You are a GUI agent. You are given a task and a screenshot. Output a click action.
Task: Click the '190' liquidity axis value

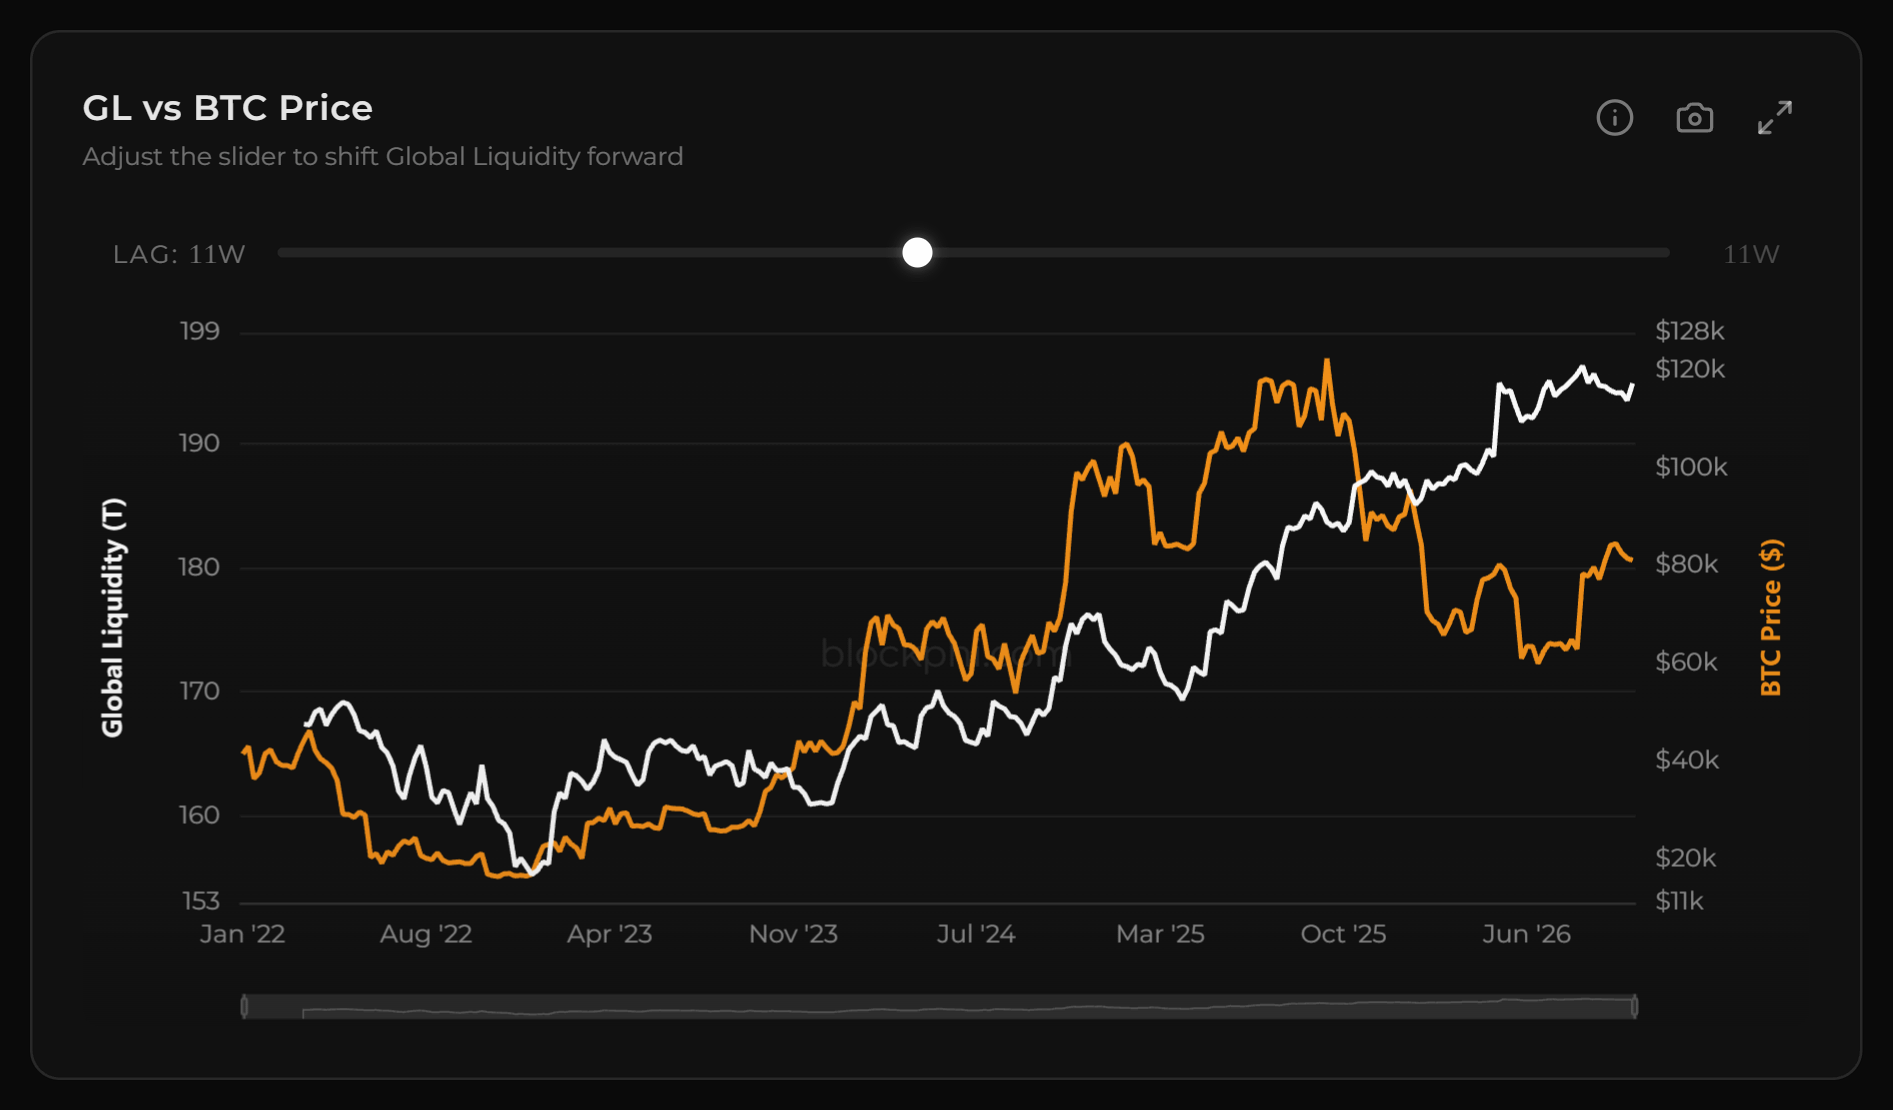point(199,443)
